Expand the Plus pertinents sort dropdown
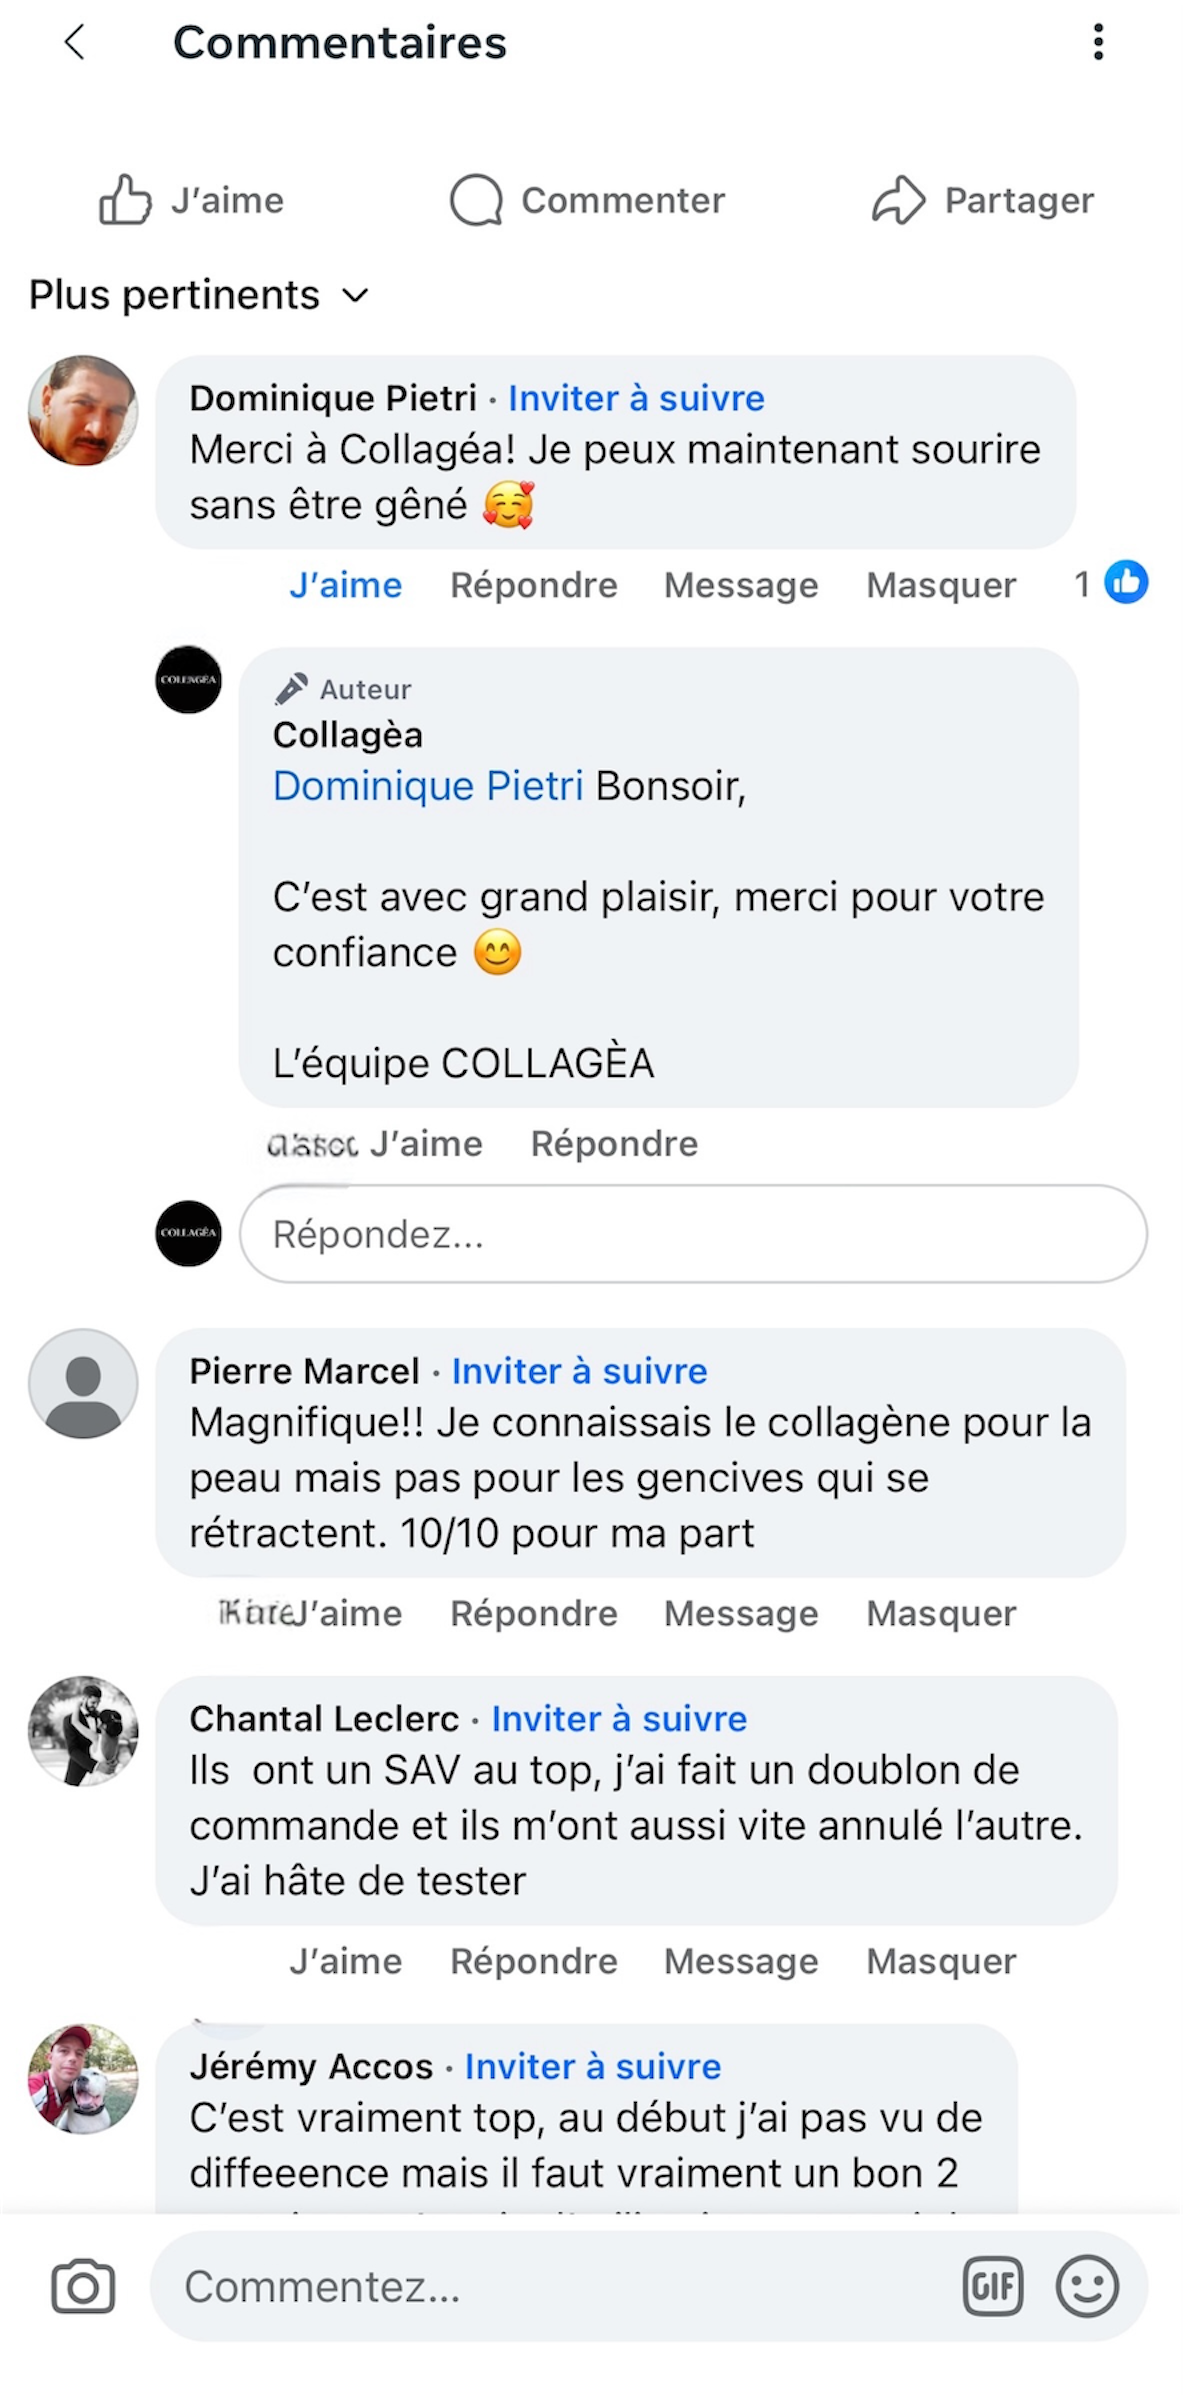Image resolution: width=1183 pixels, height=2400 pixels. pos(198,295)
